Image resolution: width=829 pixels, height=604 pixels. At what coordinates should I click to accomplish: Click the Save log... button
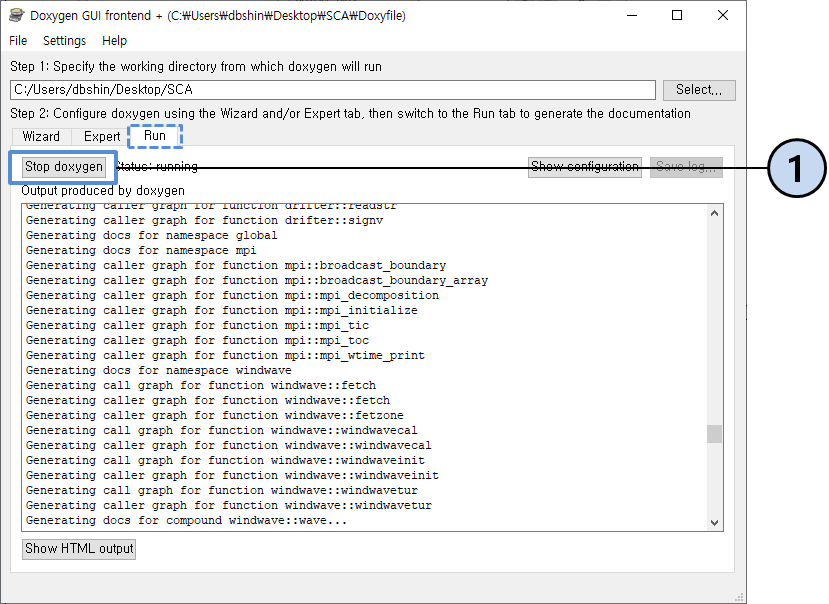(x=686, y=167)
